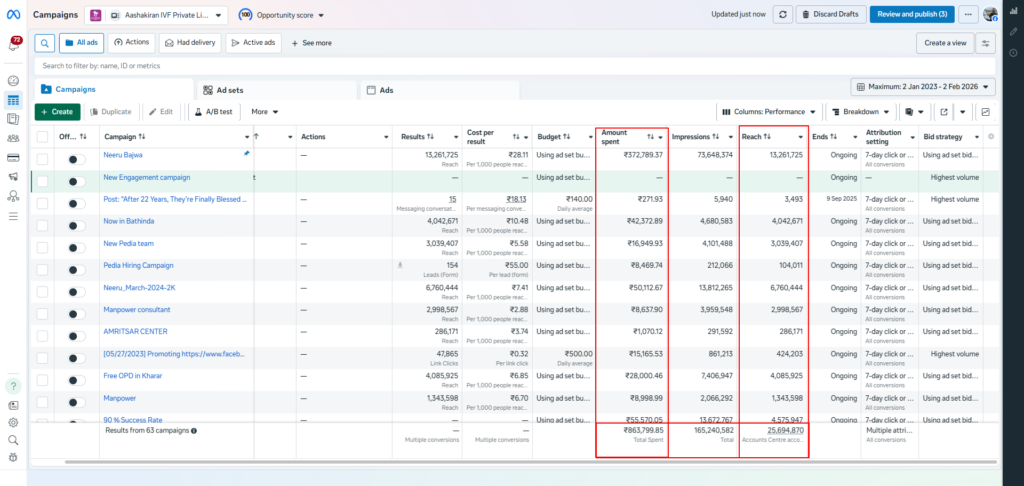
Task: Click the Pedia Hiring Campaign link
Action: (x=138, y=265)
